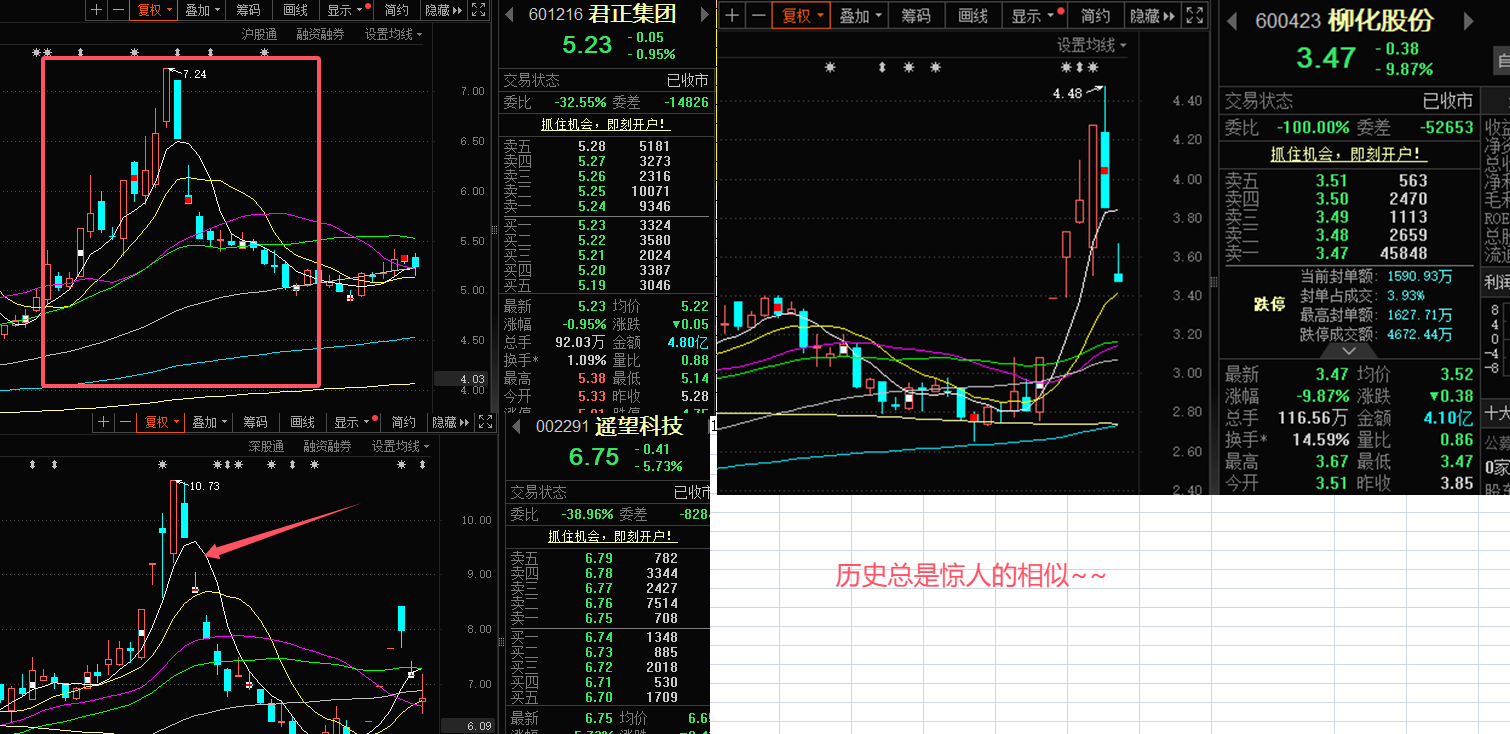Zoom out the 柳化股份 chart with minus
1510x734 pixels.
pyautogui.click(x=757, y=16)
